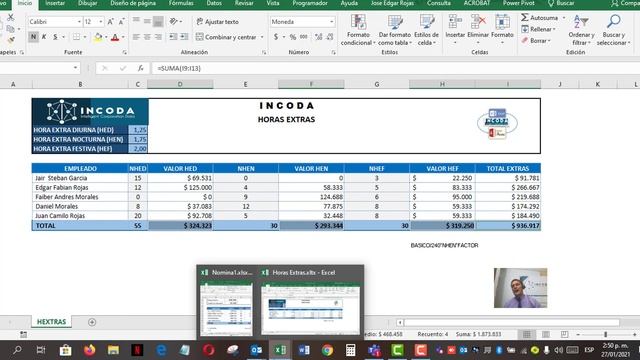The image size is (640, 360).
Task: Open Calculator from the taskbar
Action: point(350,350)
